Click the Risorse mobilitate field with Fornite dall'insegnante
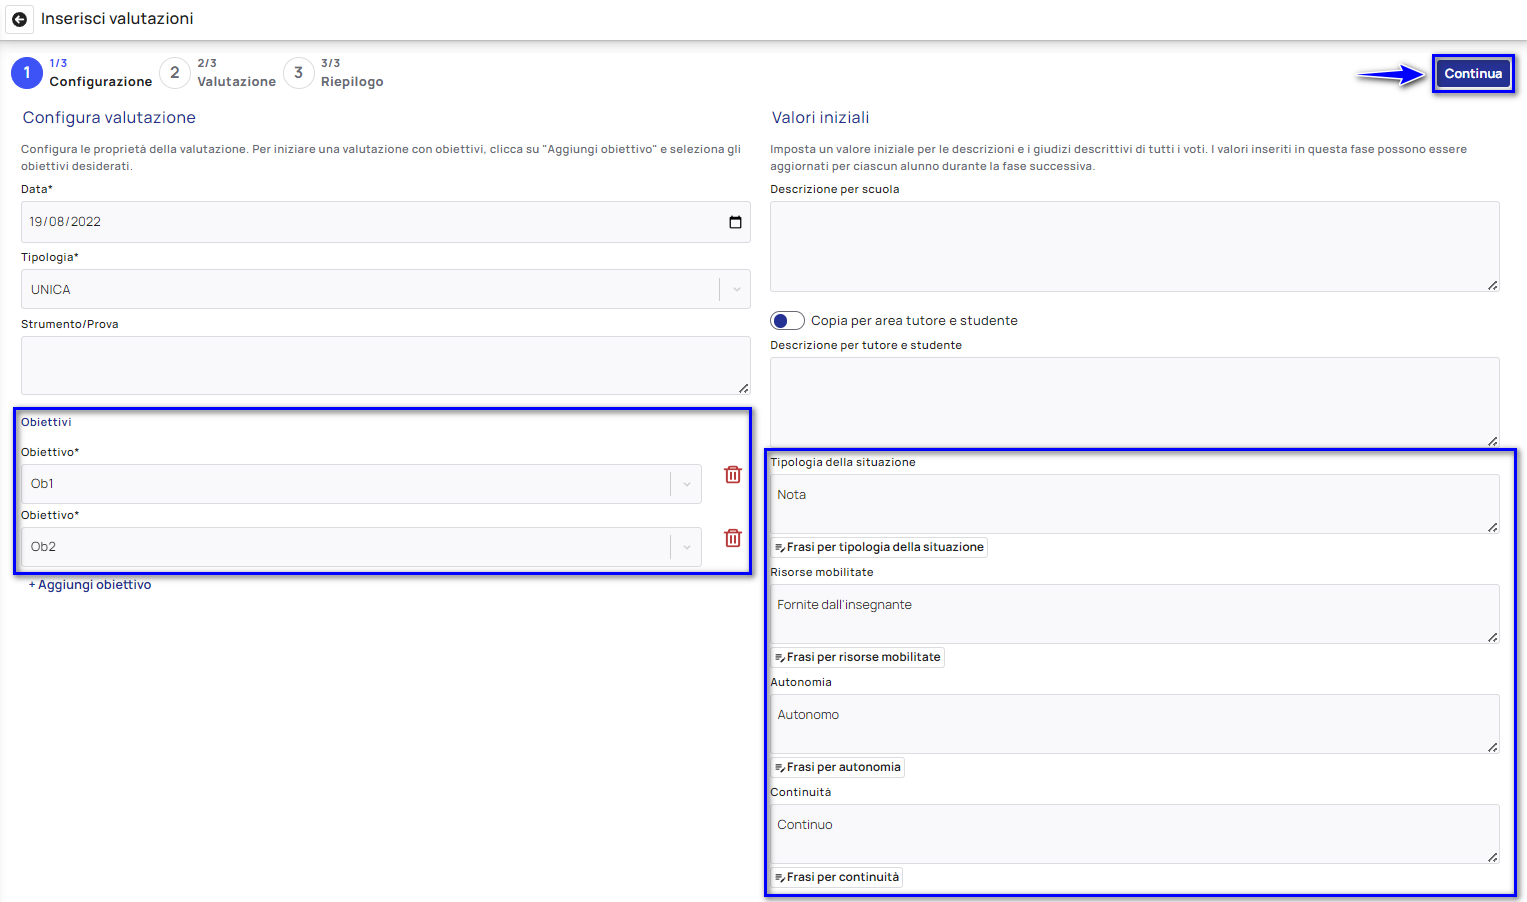 (1135, 614)
